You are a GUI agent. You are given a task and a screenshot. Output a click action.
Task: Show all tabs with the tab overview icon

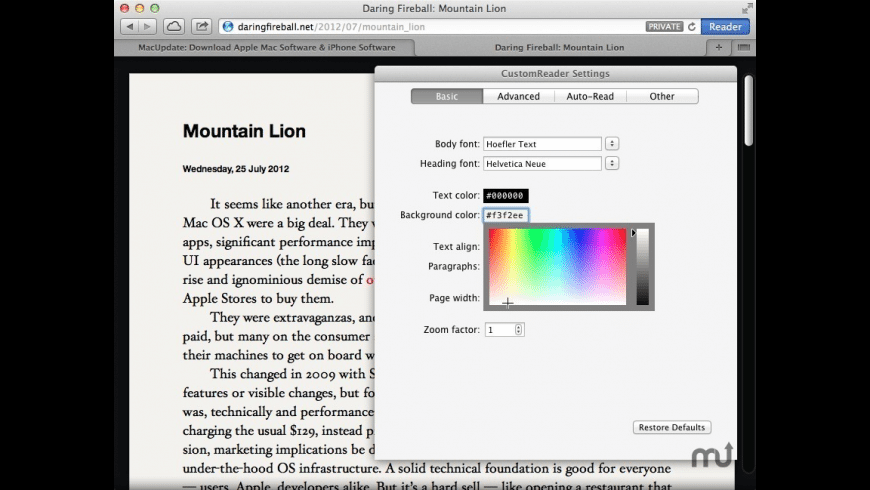pyautogui.click(x=743, y=48)
